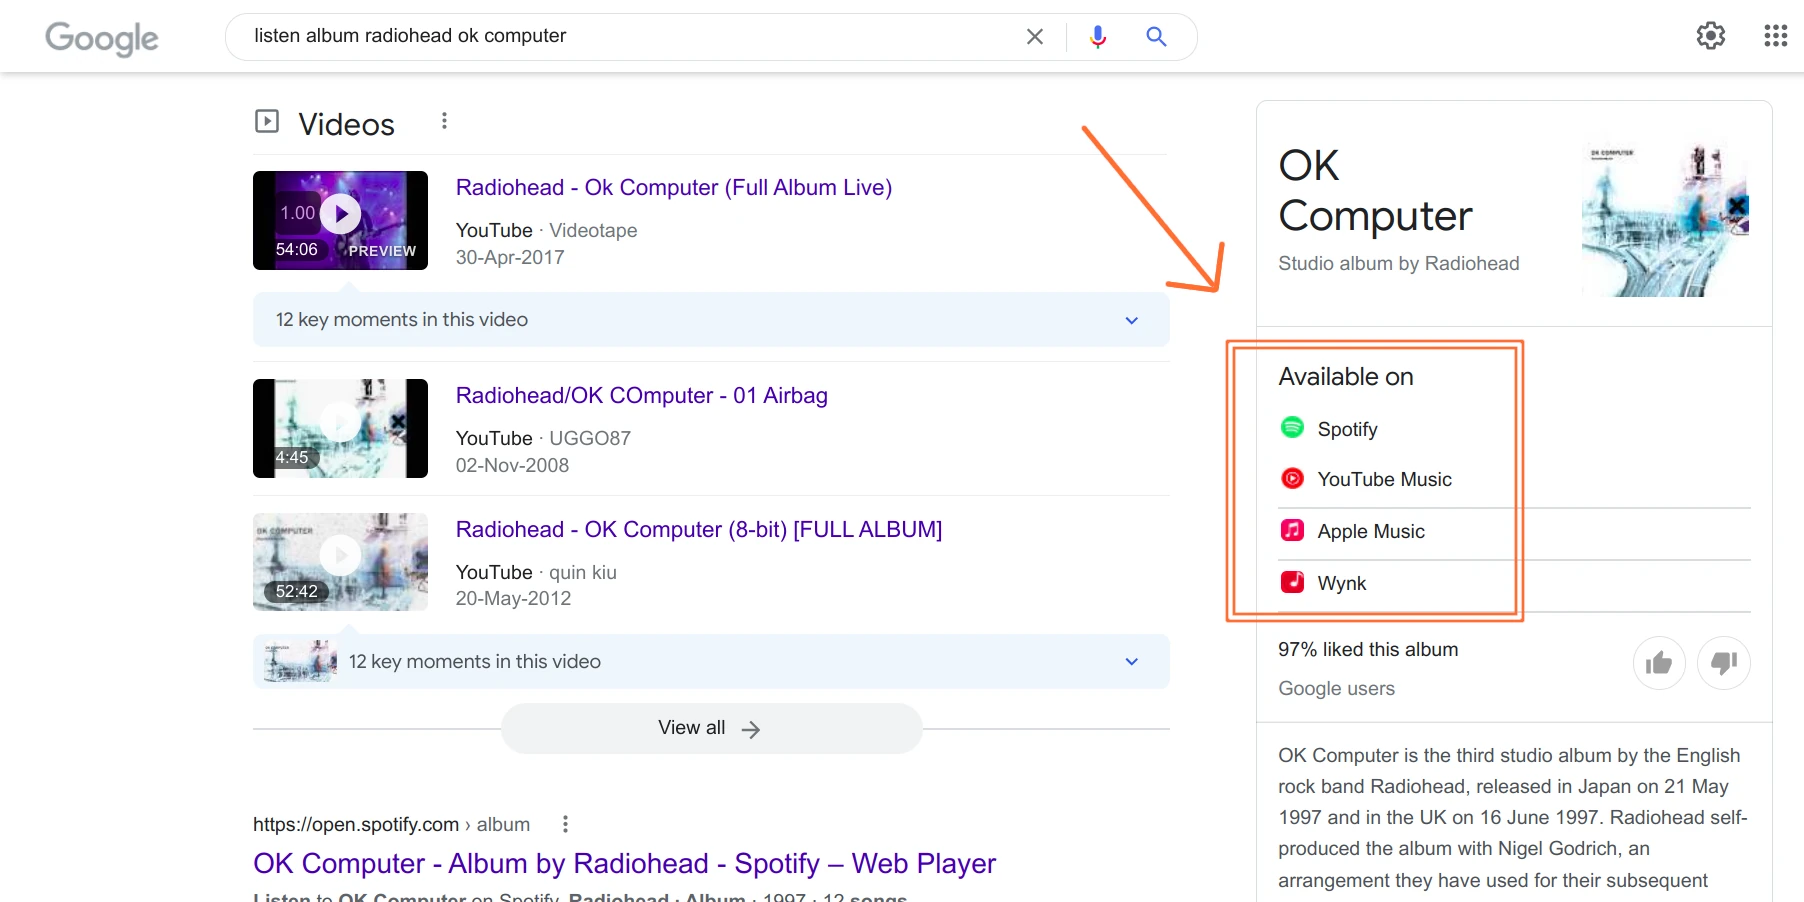The image size is (1804, 902).
Task: Click the blue magnifier search icon
Action: (x=1156, y=37)
